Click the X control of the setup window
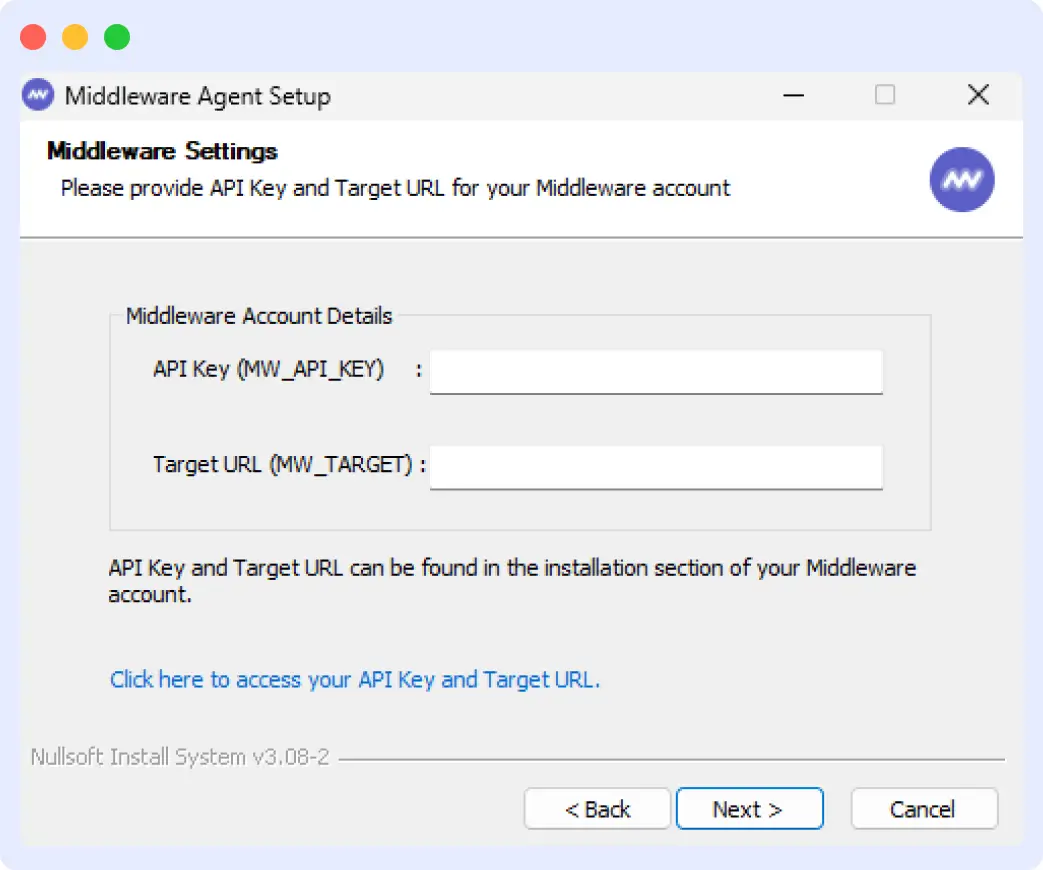This screenshot has height=870, width=1043. [978, 95]
